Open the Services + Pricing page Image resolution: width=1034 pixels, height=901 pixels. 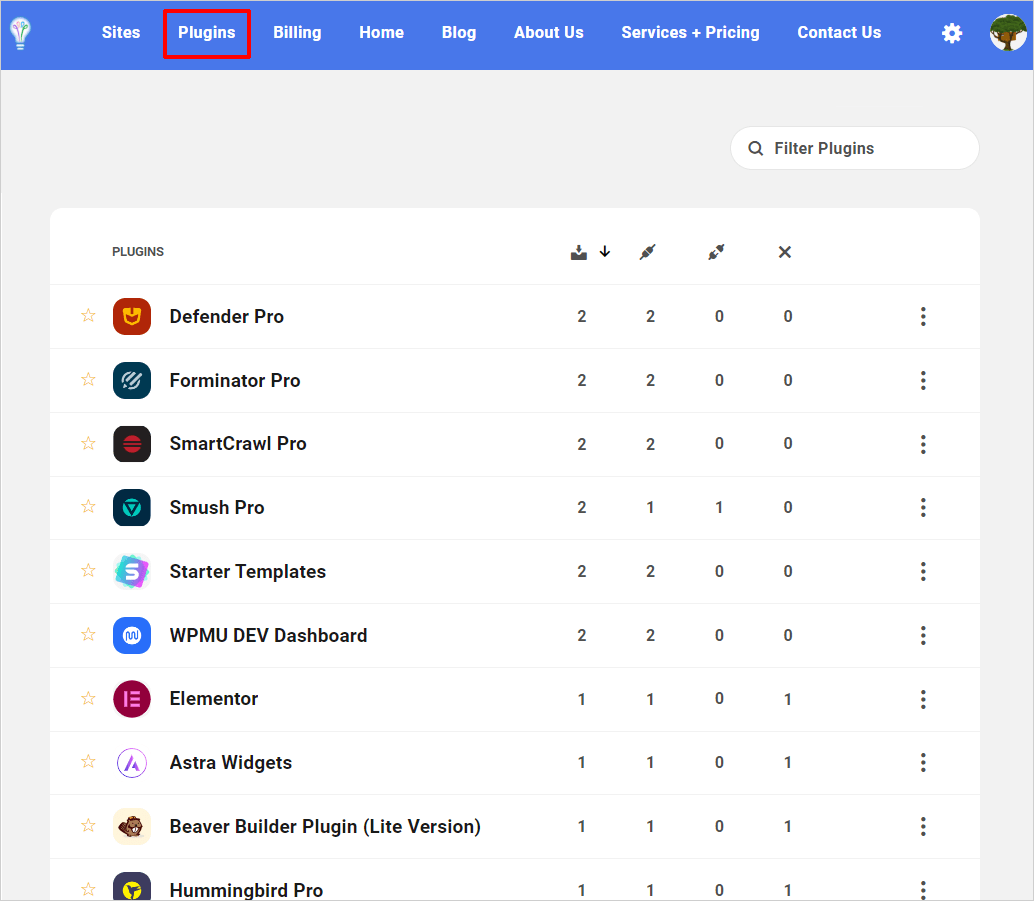tap(690, 33)
